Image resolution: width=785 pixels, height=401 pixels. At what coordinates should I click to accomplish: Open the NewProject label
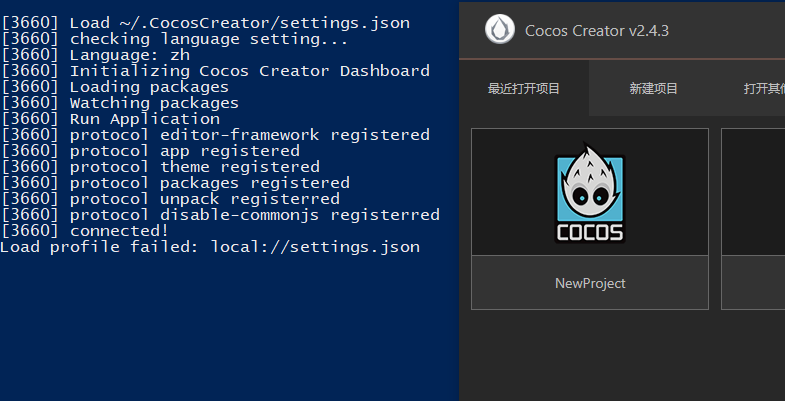pyautogui.click(x=590, y=283)
